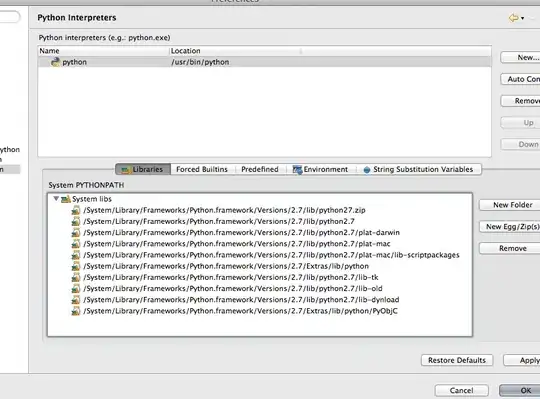The height and width of the screenshot is (399, 540).
Task: Click the Down button
Action: click(x=520, y=144)
